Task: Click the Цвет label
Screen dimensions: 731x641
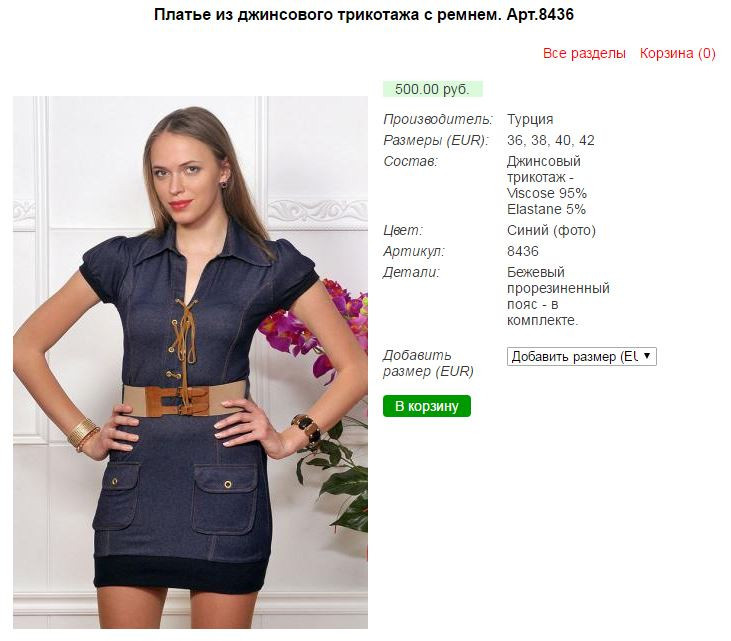Action: coord(402,230)
